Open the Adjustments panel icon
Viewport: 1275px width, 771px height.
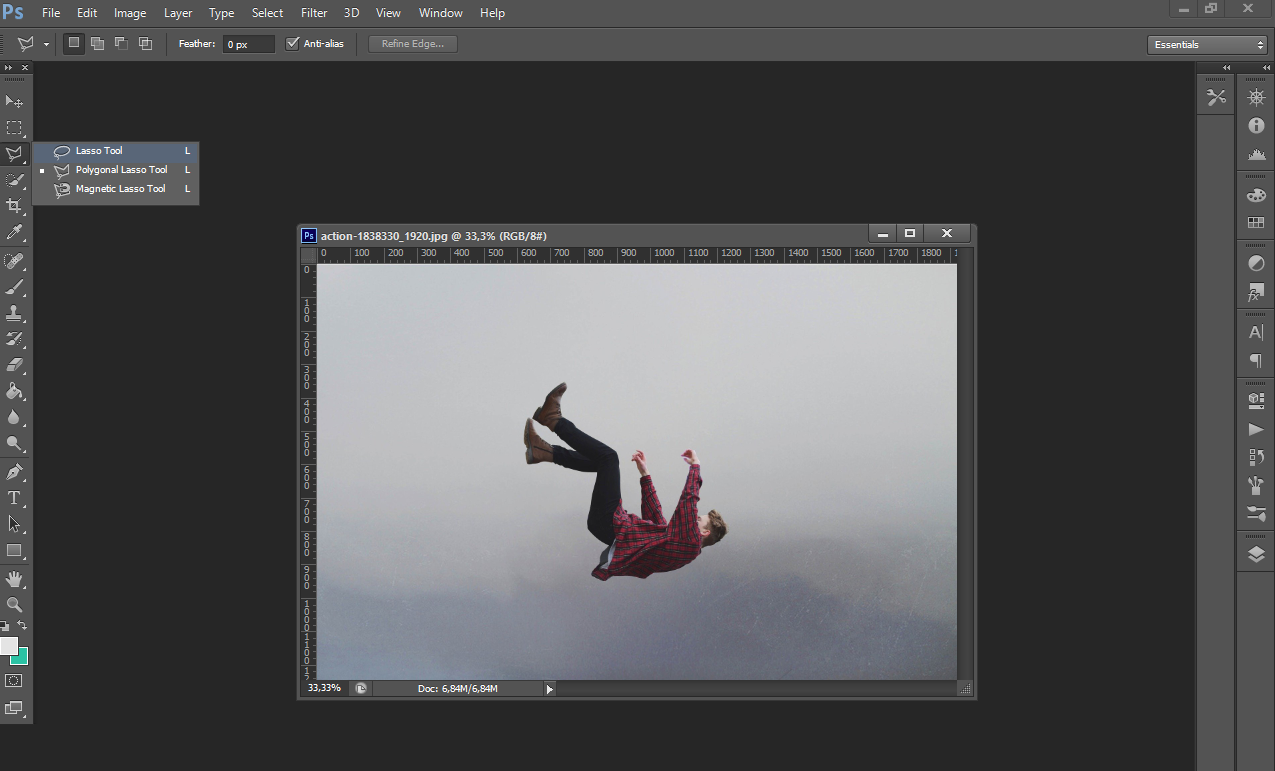[x=1256, y=264]
